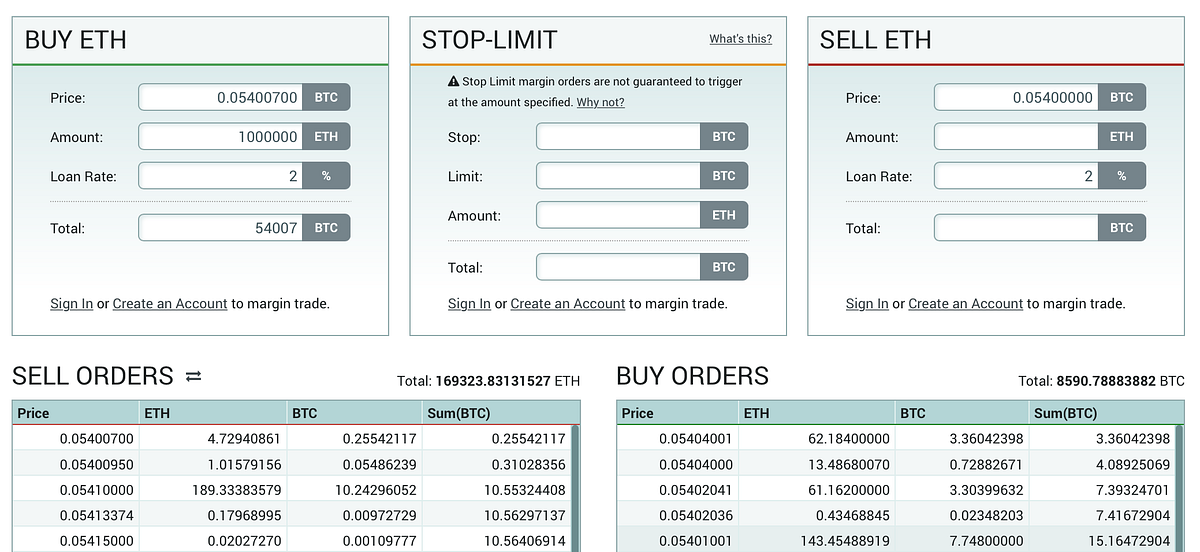Click the Sell Orders table scrollbar

click(575, 488)
